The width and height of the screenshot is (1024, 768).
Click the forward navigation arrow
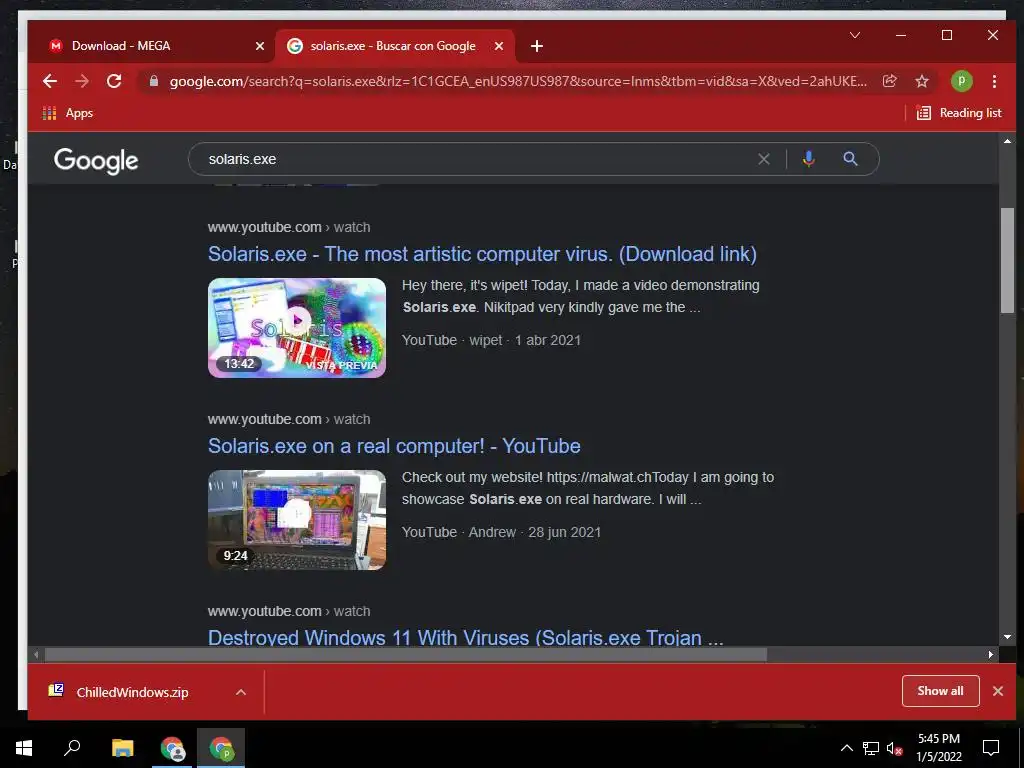point(82,81)
